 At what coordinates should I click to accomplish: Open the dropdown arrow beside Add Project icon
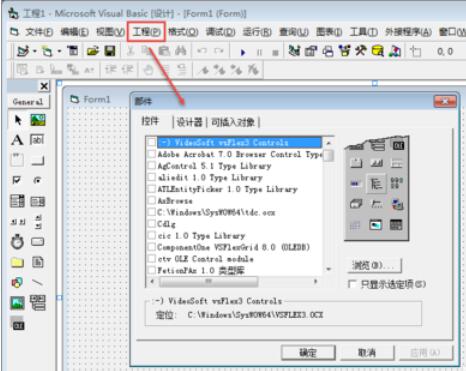35,51
